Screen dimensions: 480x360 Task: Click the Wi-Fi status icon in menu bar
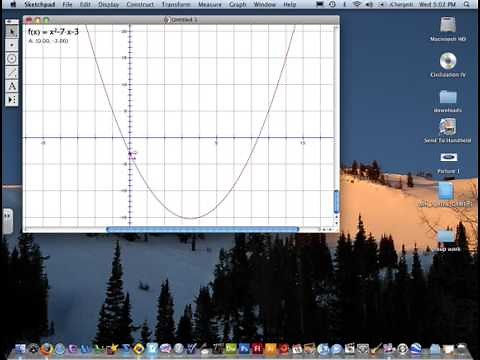[357, 4]
